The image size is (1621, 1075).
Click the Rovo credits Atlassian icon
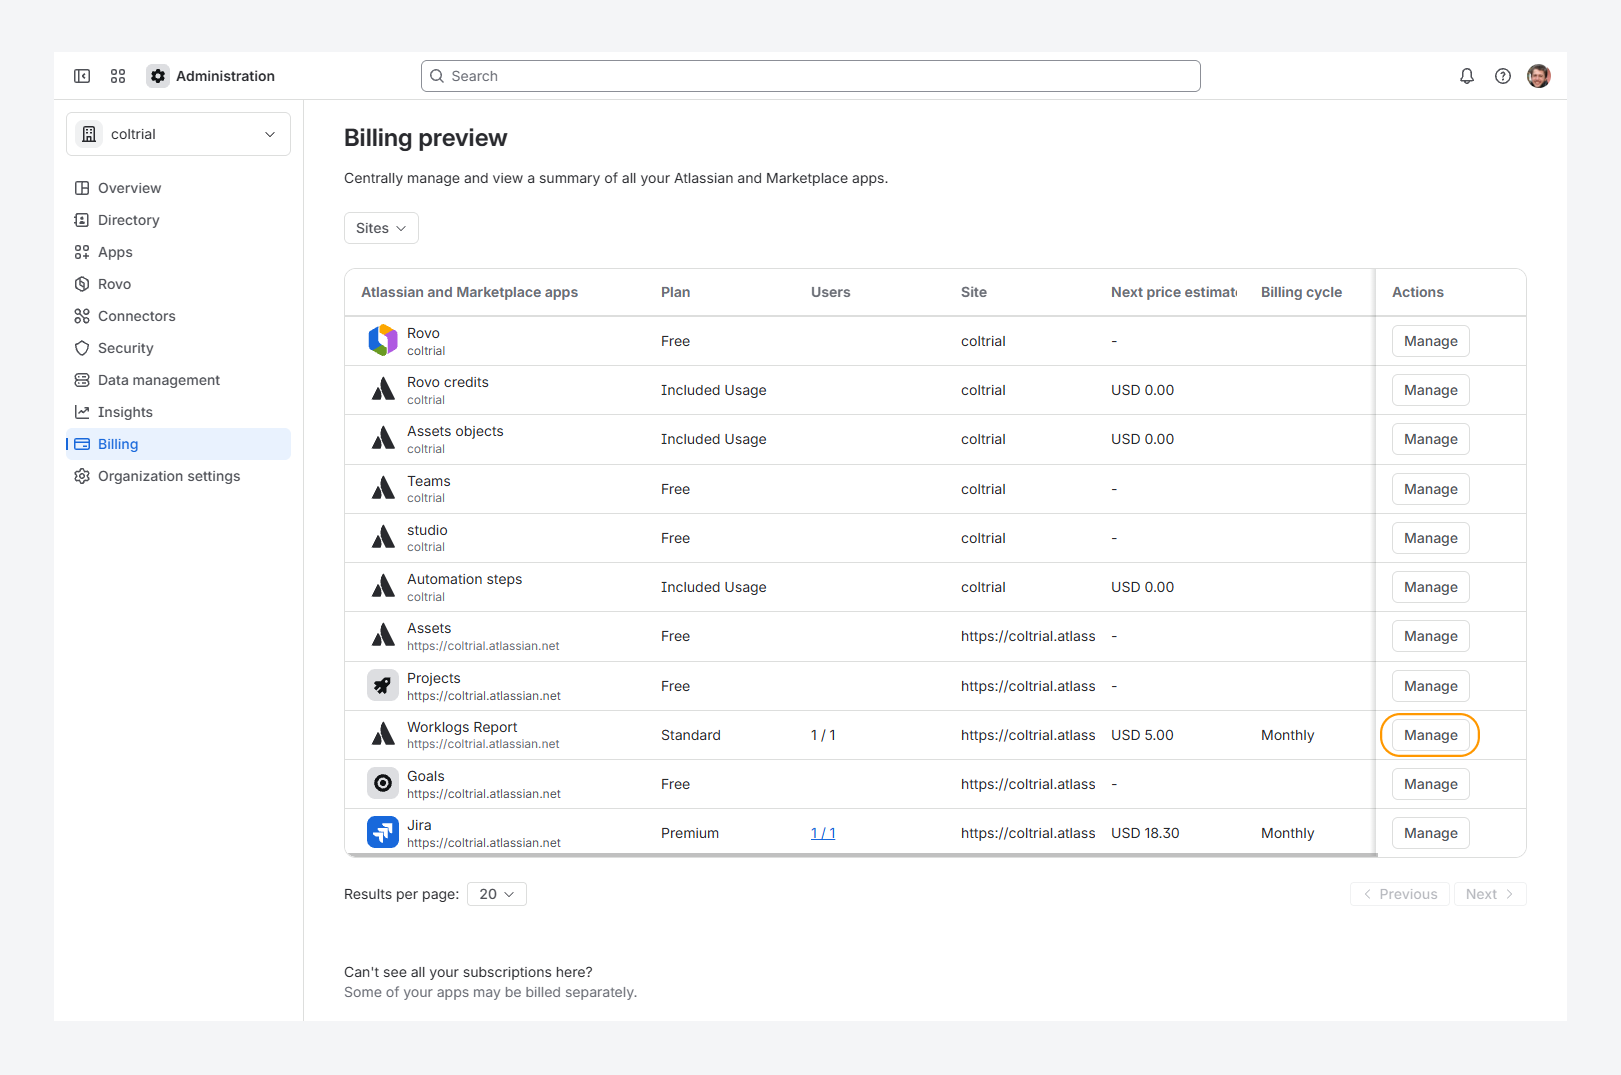pos(383,390)
